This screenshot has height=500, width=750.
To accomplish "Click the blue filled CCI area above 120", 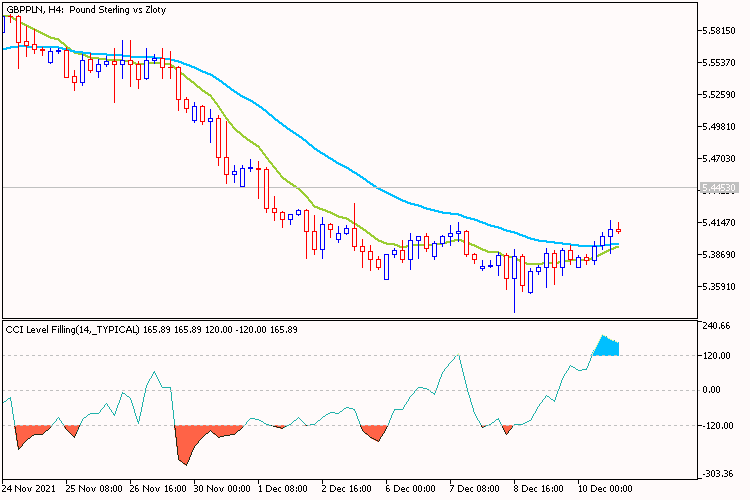I will (x=607, y=347).
